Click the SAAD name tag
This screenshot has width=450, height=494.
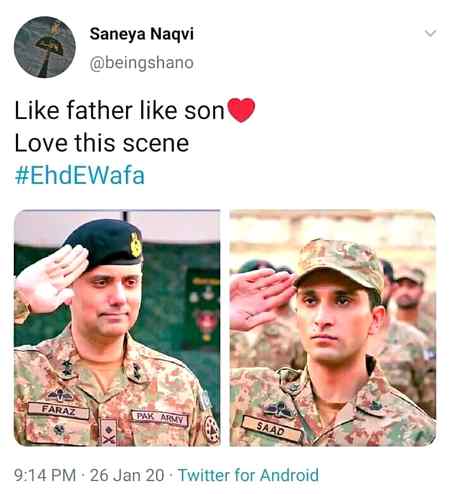(x=271, y=429)
